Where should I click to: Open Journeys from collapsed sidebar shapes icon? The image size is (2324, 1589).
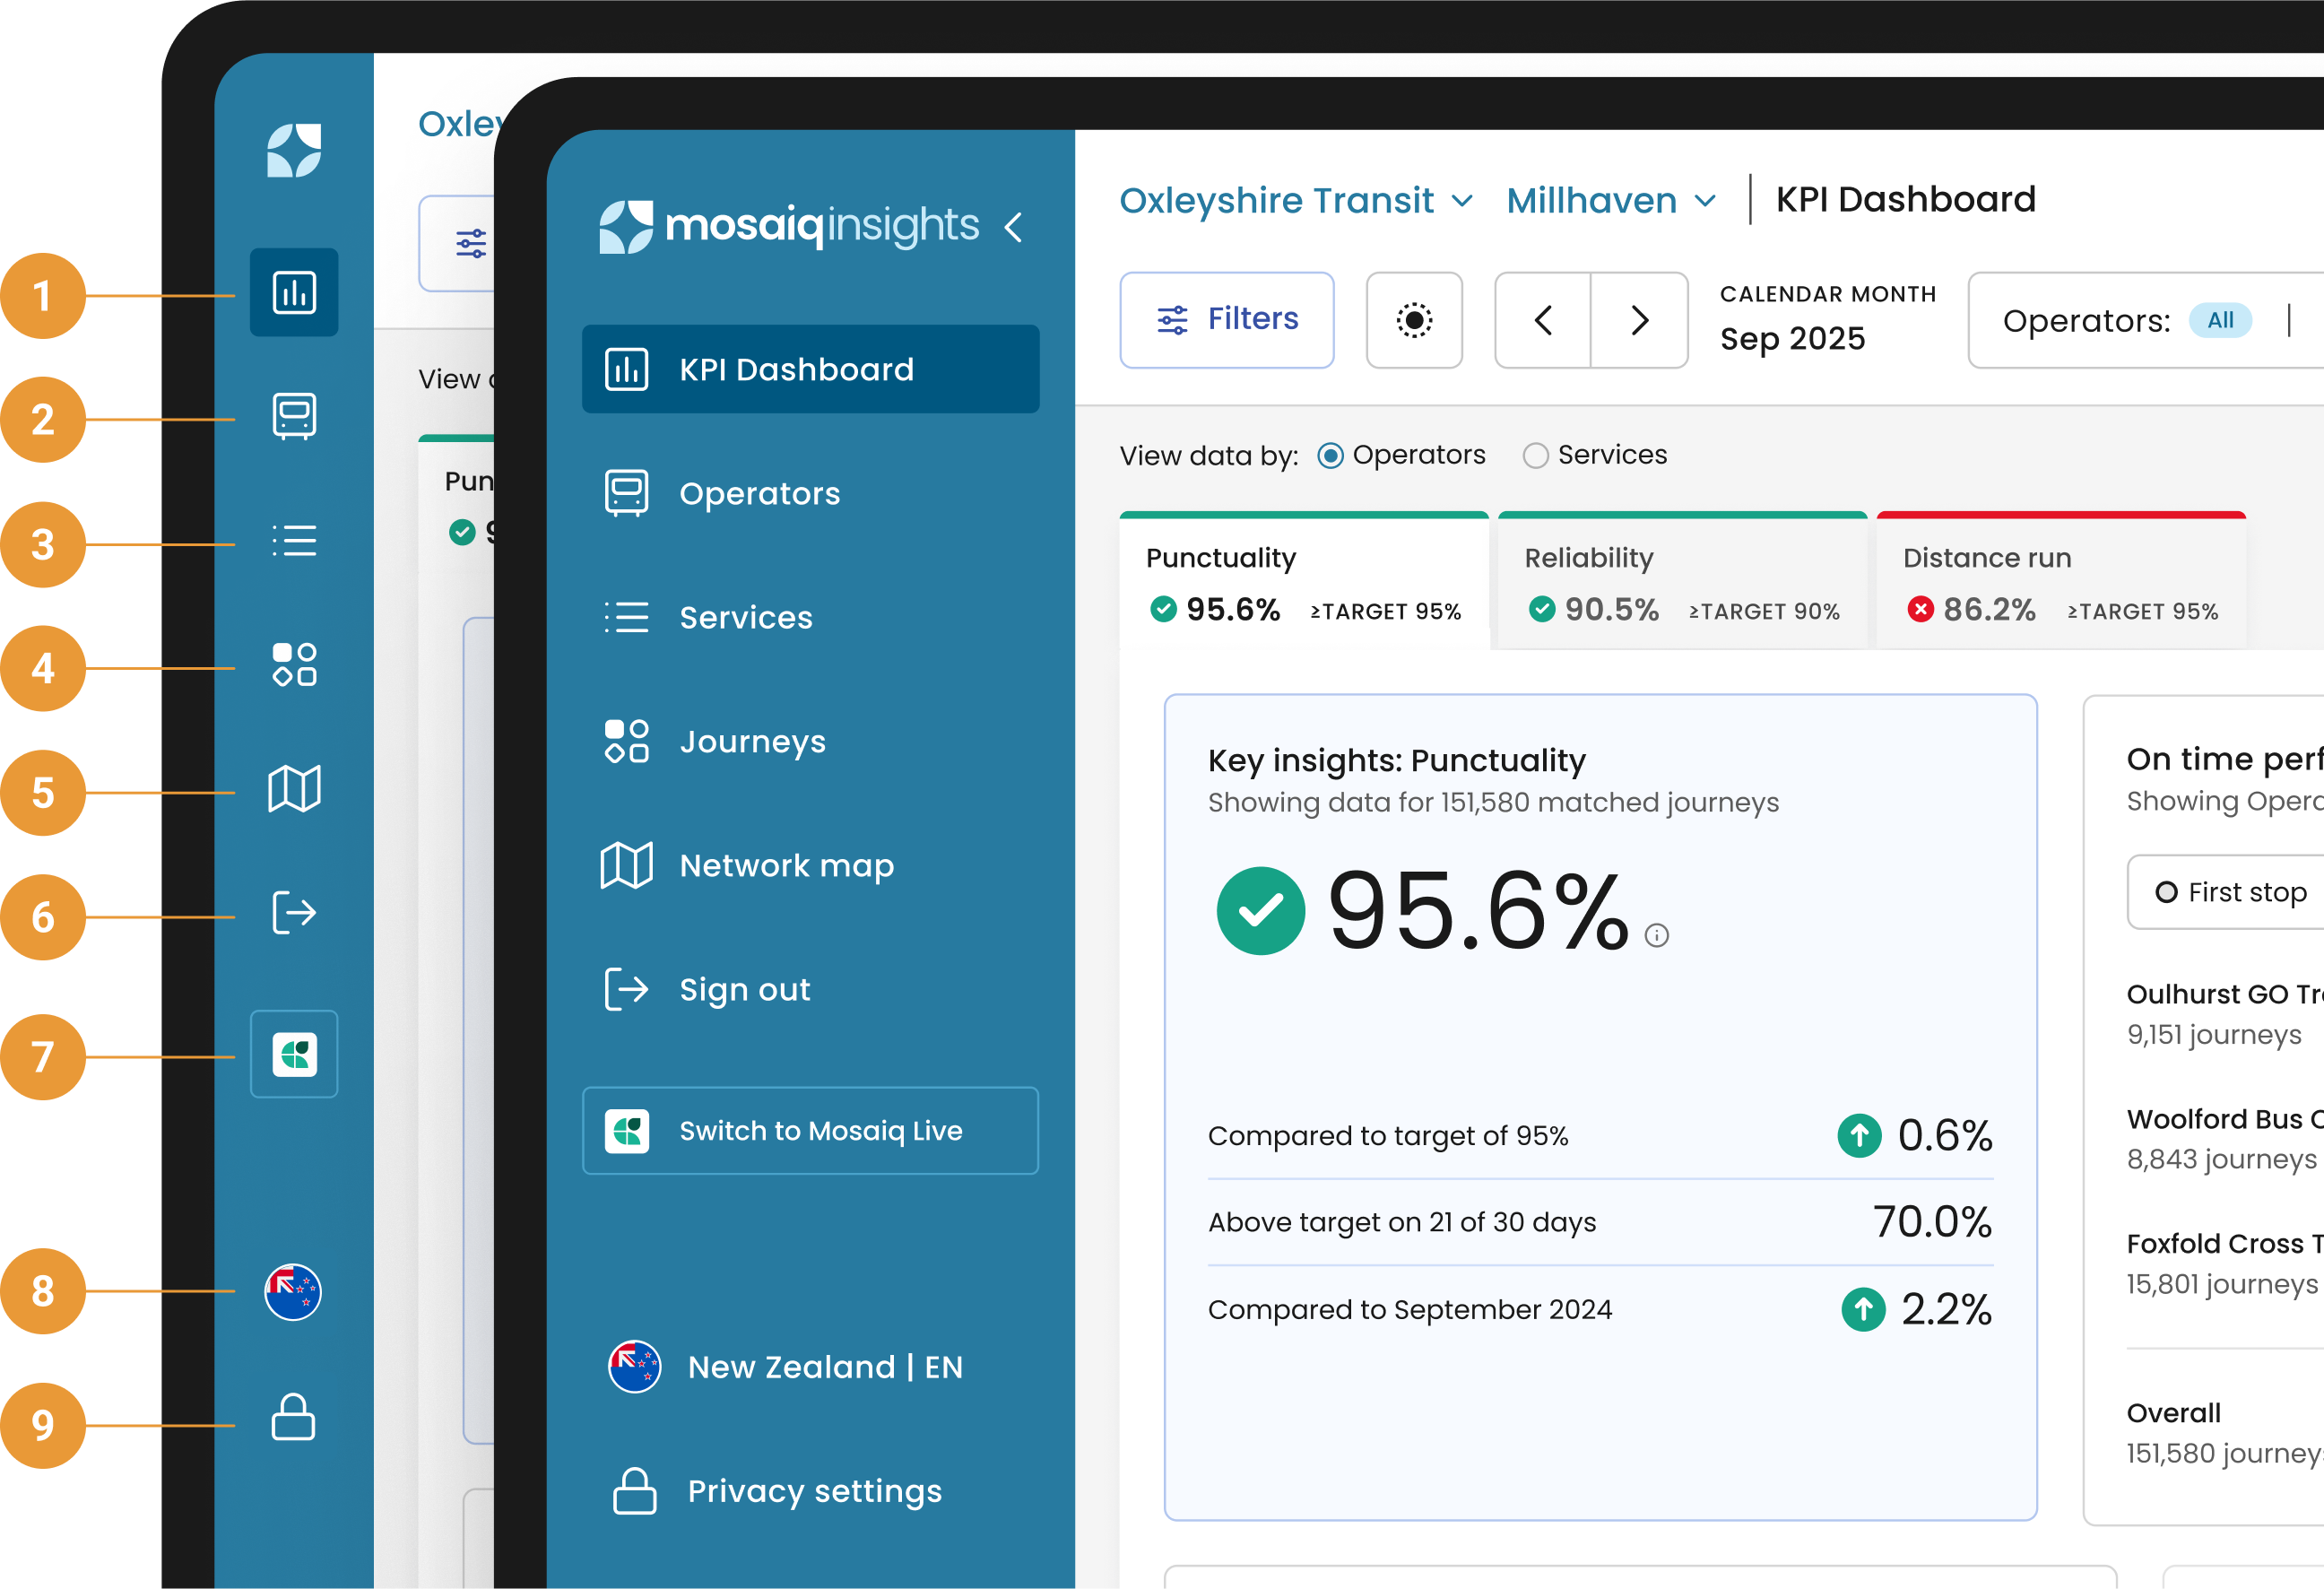click(x=294, y=665)
